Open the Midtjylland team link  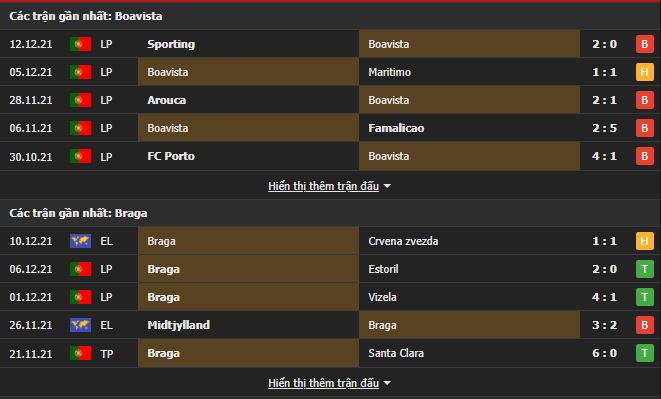click(179, 325)
